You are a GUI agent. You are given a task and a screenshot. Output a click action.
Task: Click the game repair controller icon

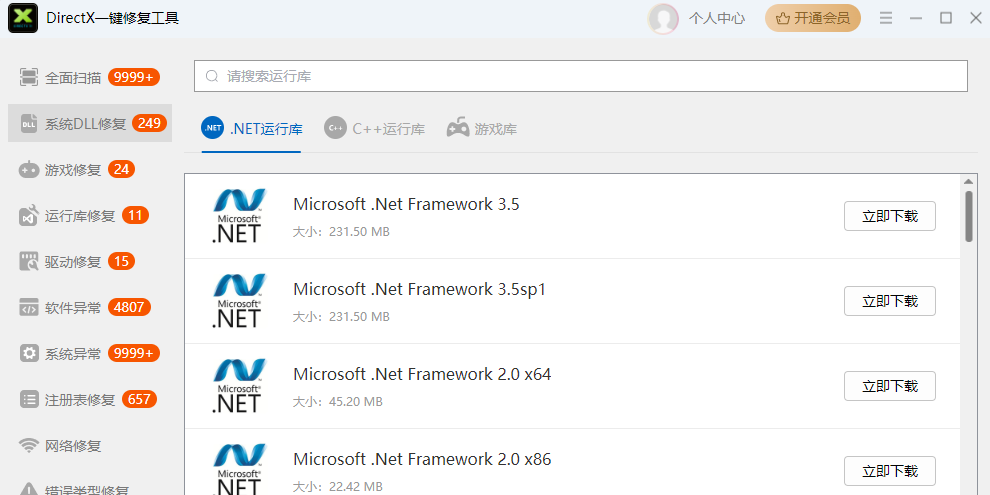[x=28, y=170]
